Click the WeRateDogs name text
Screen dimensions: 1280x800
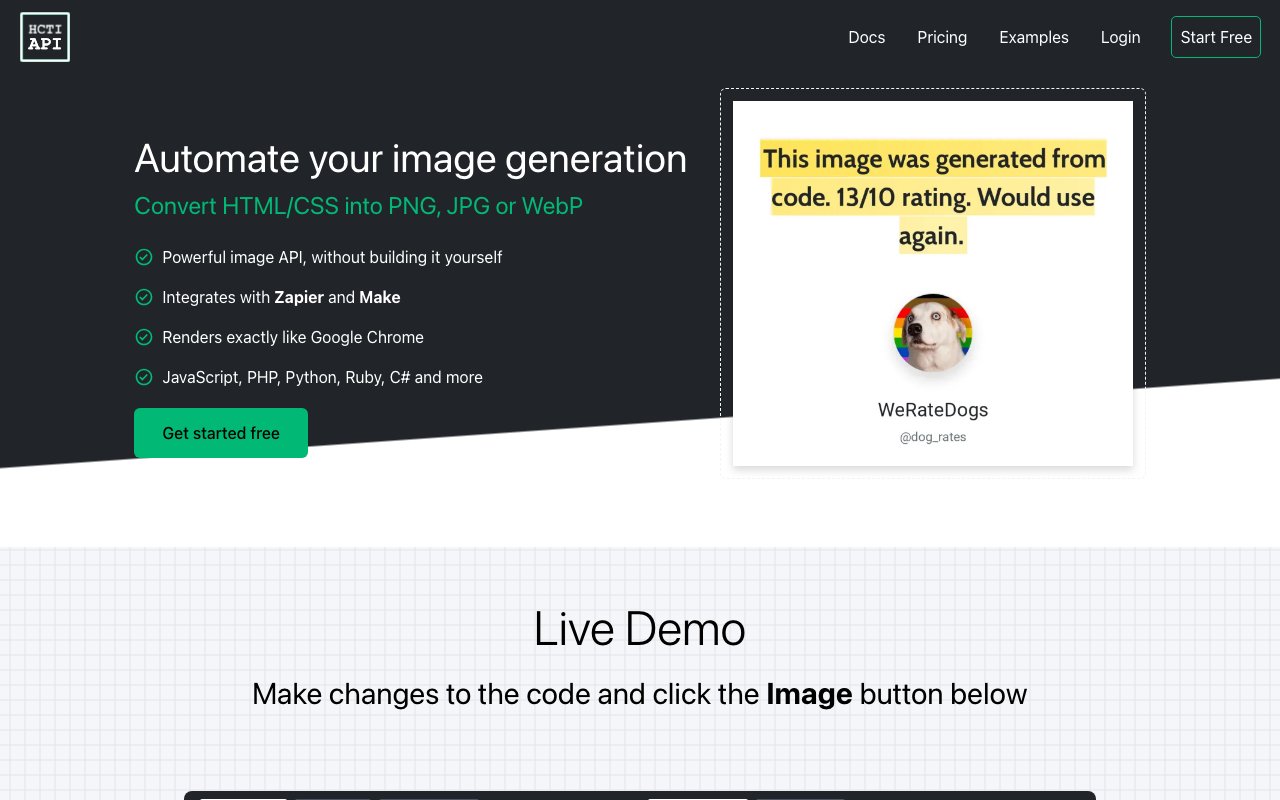933,410
